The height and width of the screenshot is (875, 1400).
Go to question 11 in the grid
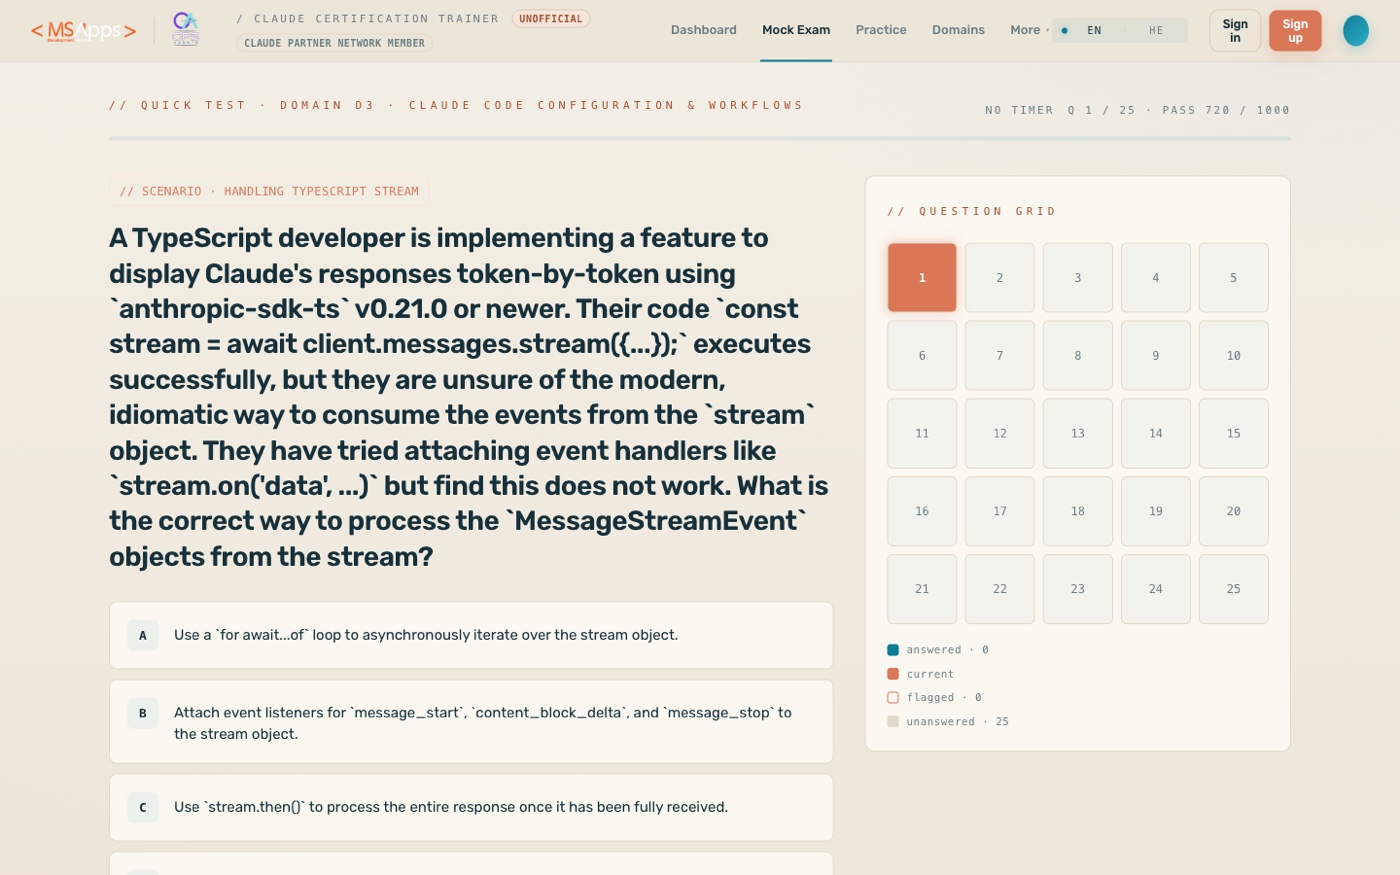[922, 434]
